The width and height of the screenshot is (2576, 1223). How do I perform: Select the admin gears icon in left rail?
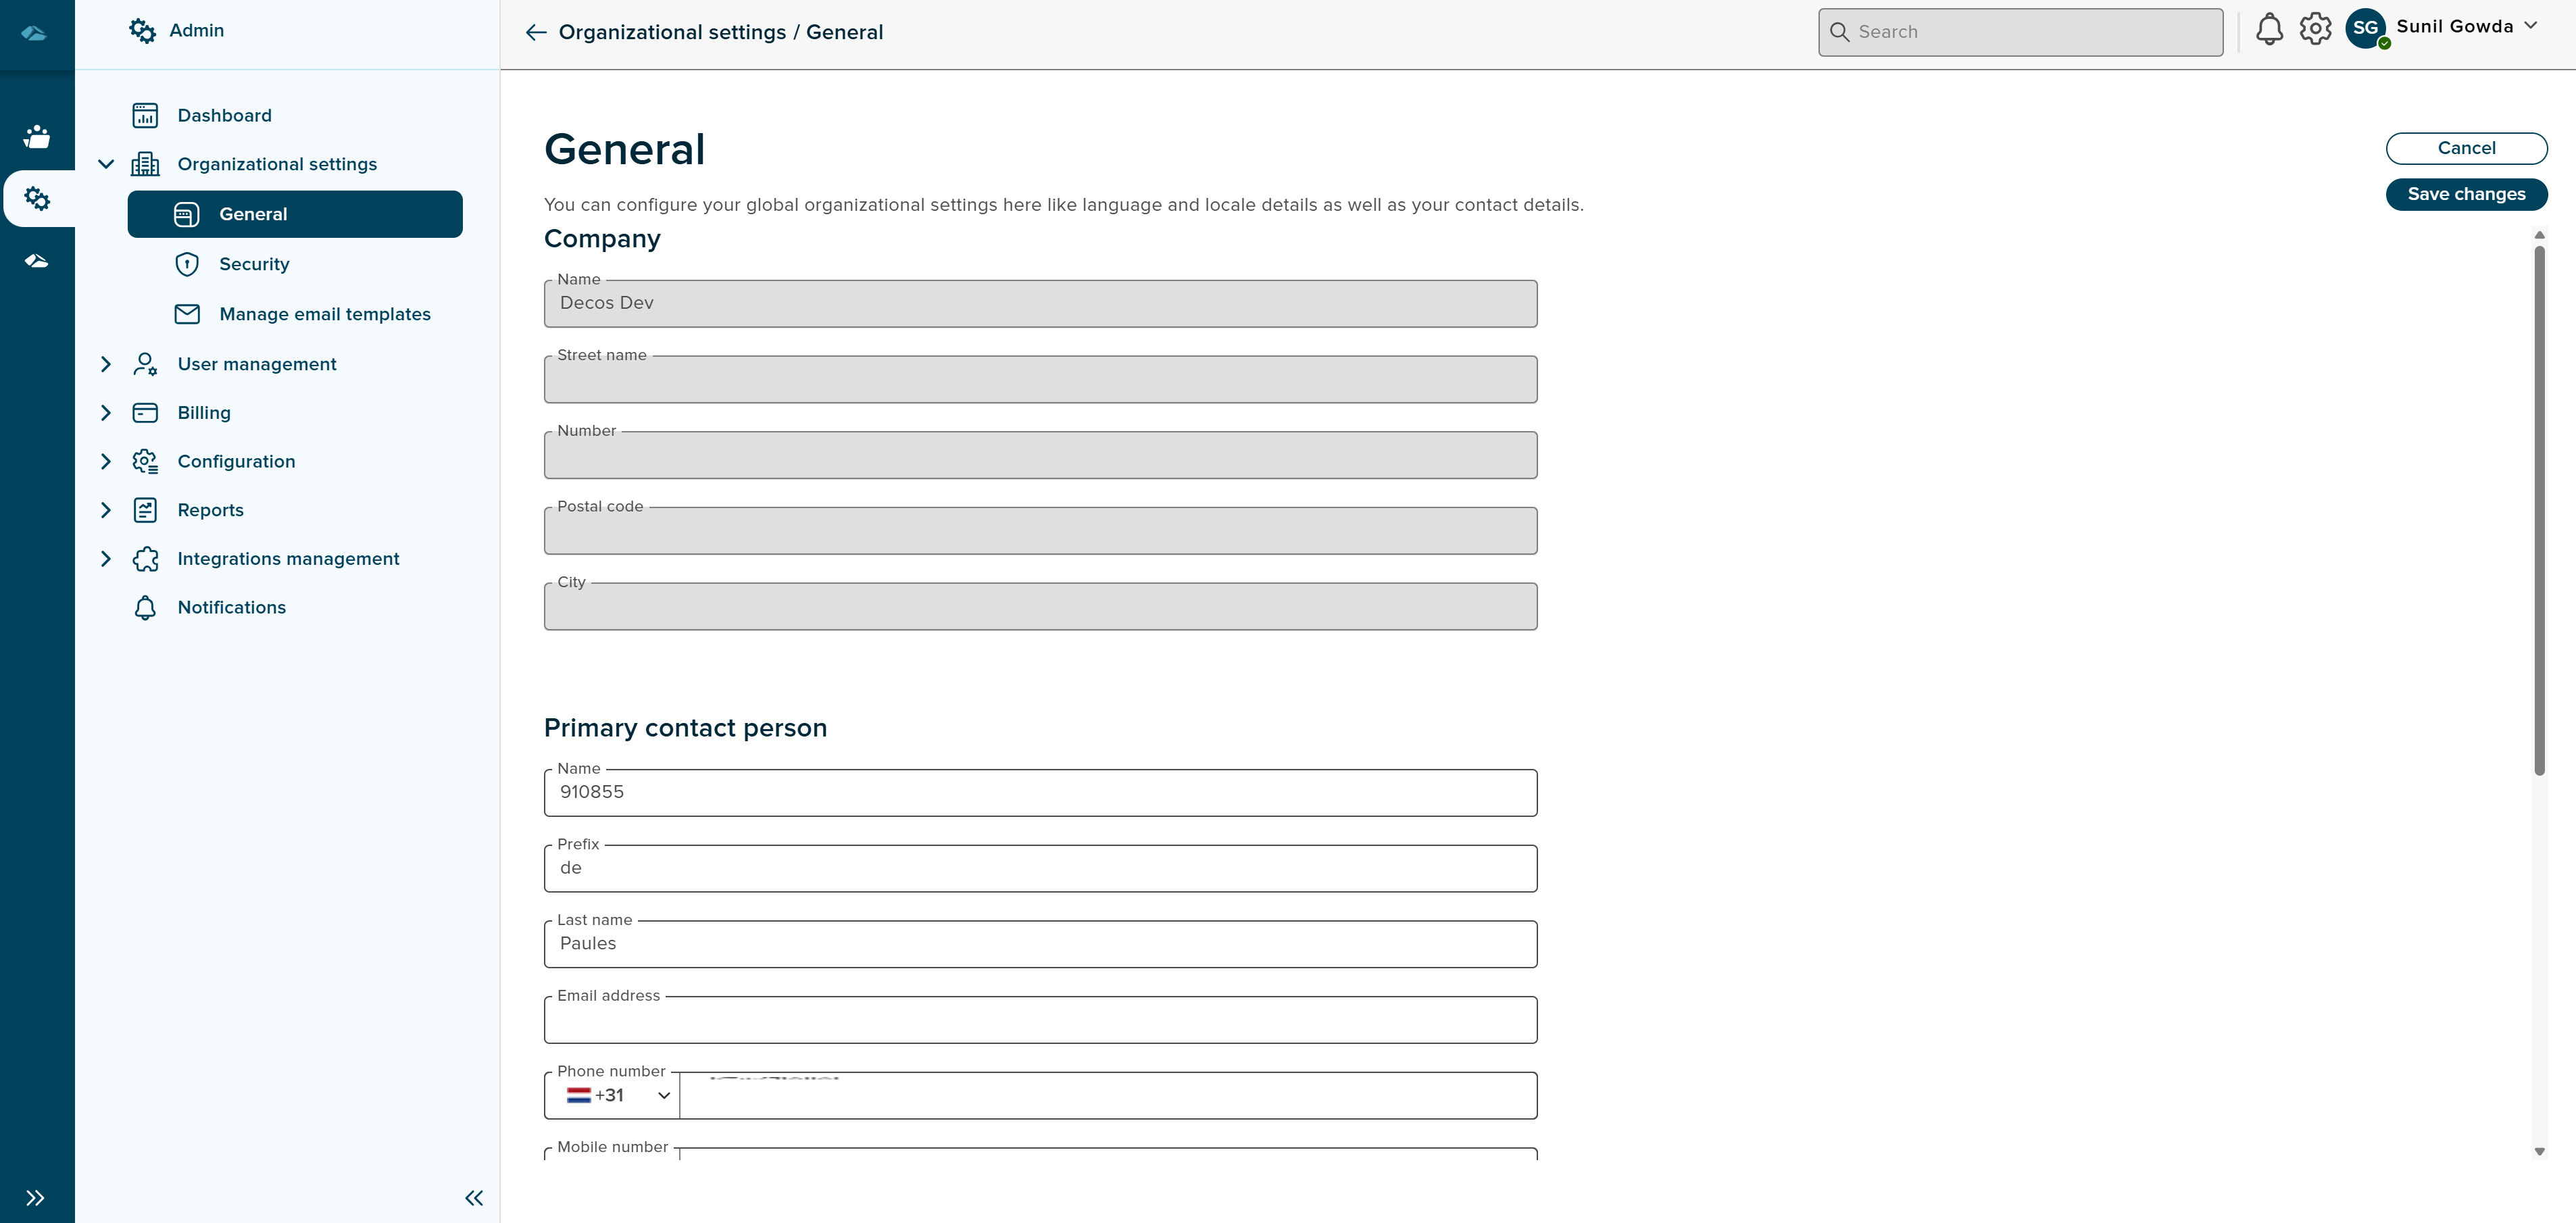click(37, 199)
